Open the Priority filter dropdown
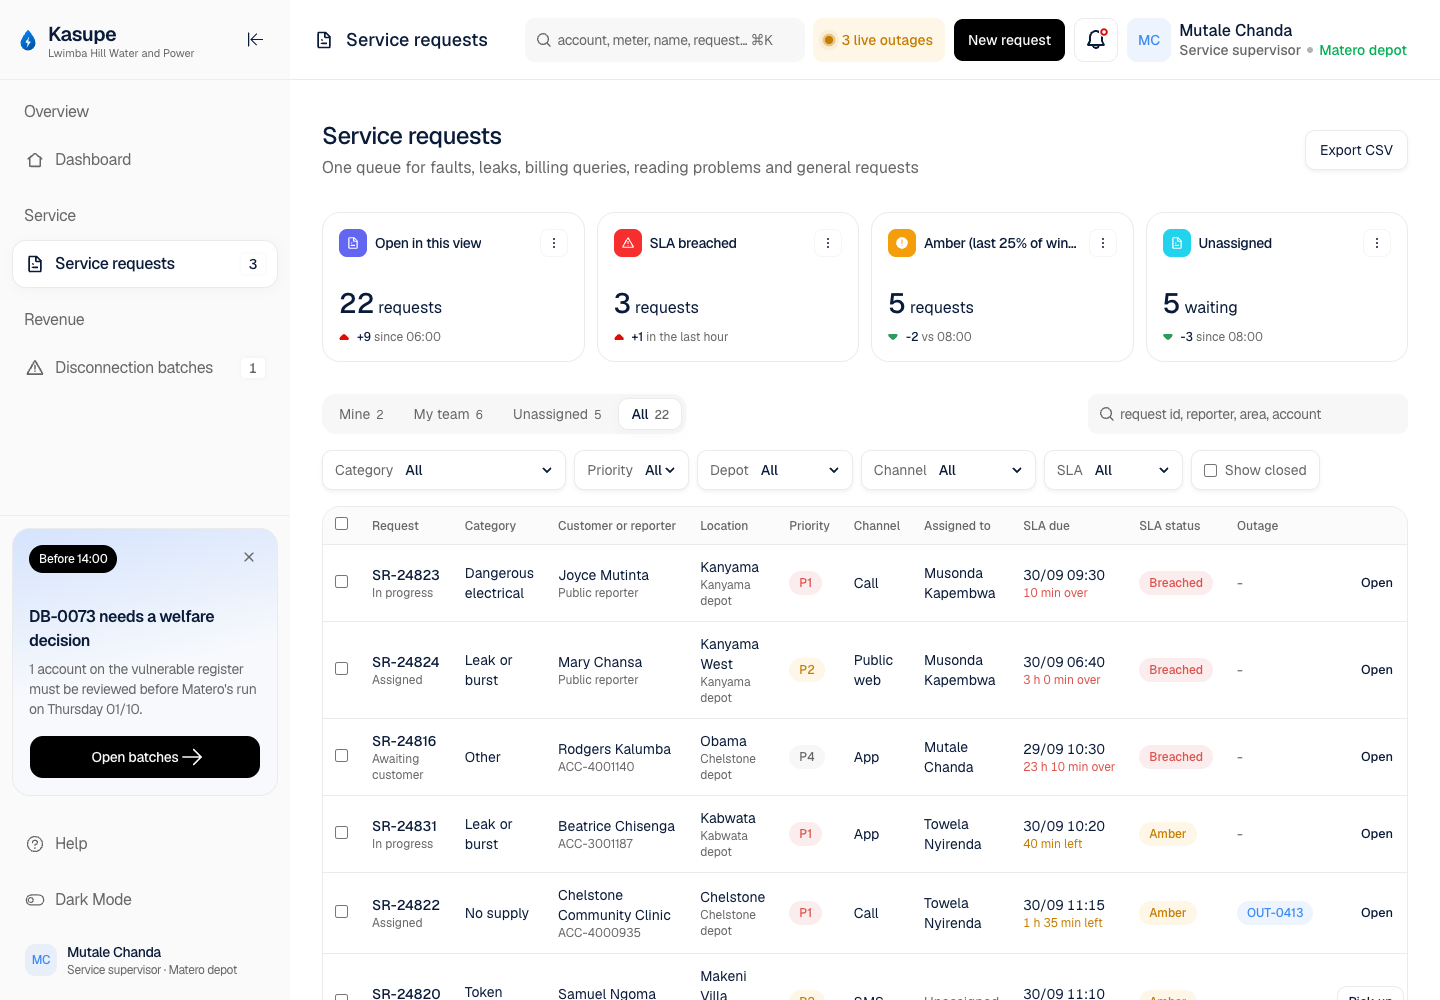The height and width of the screenshot is (1000, 1440). click(x=631, y=470)
